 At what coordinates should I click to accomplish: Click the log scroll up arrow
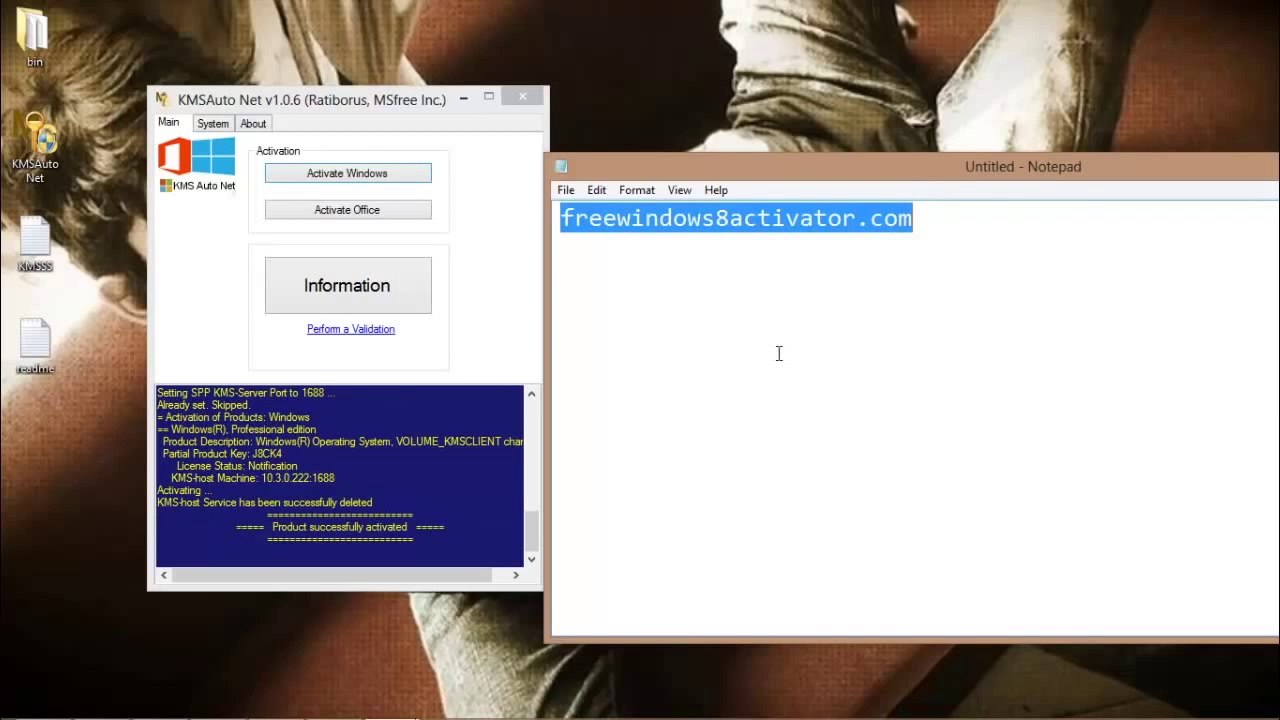point(531,394)
